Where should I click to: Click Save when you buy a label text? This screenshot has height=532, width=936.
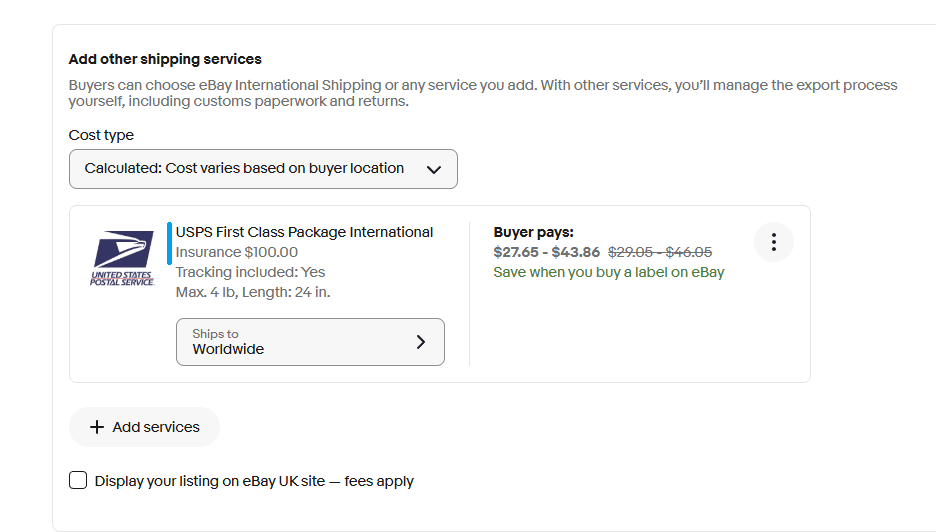click(x=609, y=272)
